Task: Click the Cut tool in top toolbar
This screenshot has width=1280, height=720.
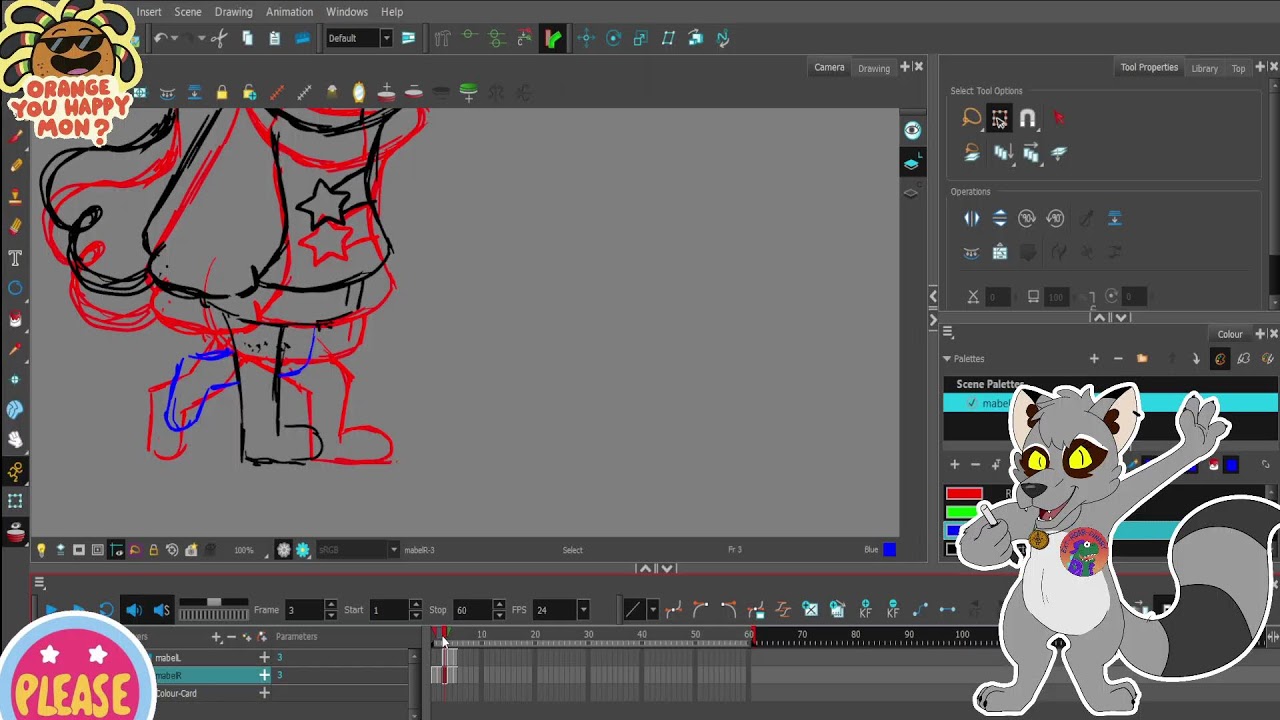Action: click(x=219, y=38)
